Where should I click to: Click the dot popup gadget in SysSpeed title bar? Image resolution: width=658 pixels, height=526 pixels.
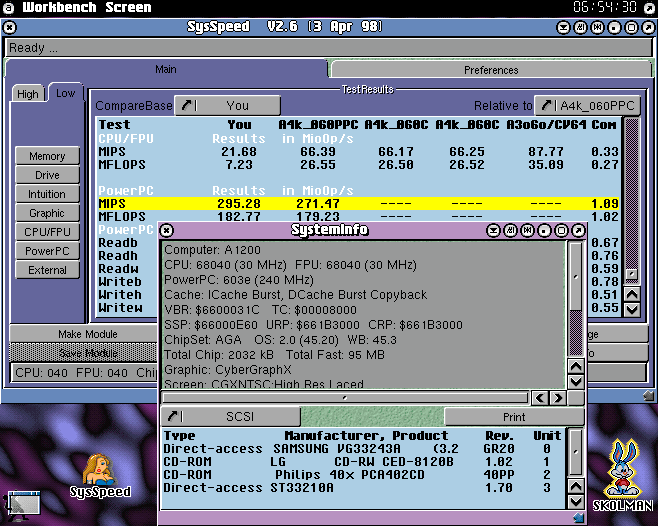click(614, 28)
